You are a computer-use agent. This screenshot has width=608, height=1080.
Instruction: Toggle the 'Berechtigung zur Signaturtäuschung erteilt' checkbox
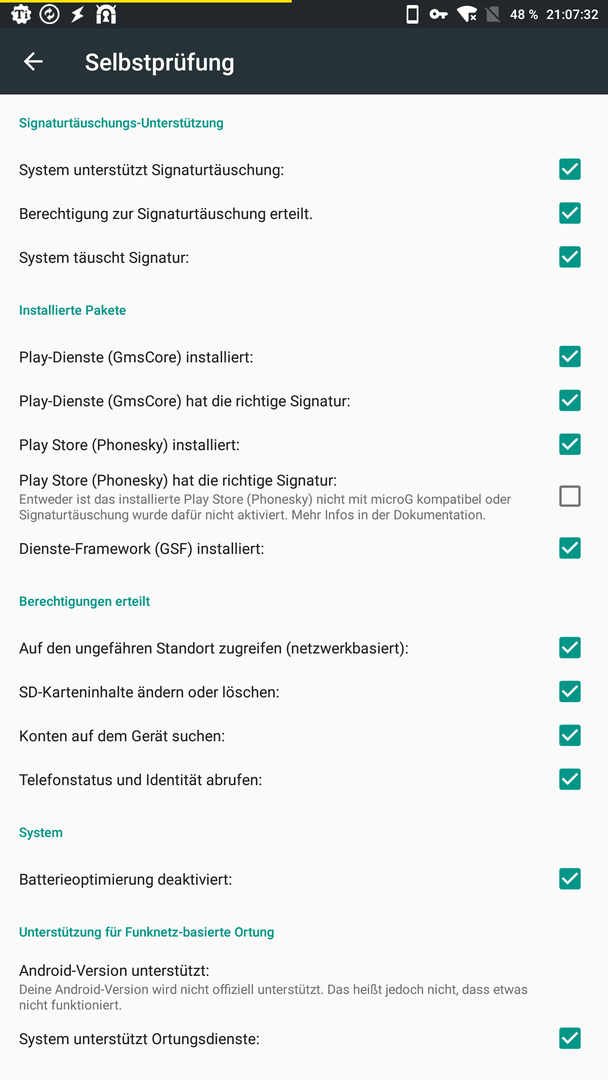[569, 214]
